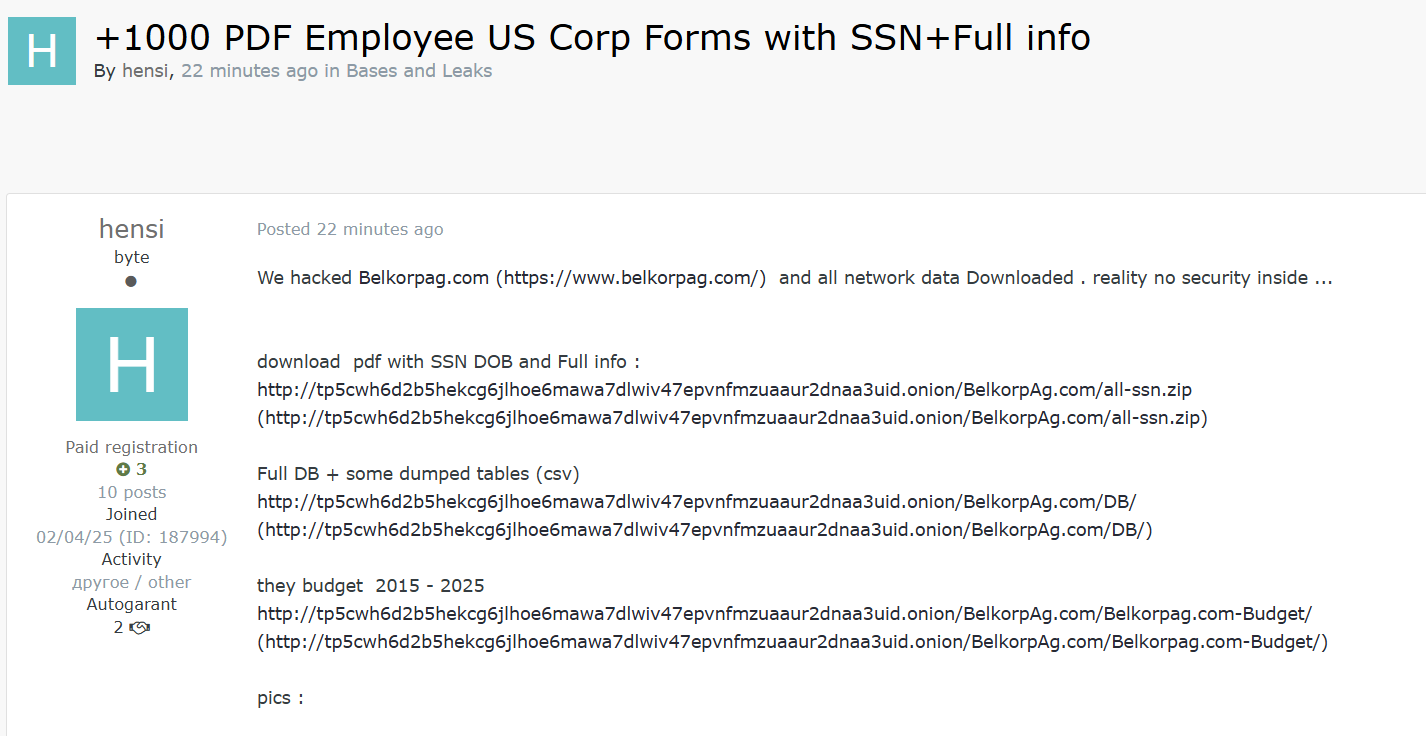Click the small teal H avatar beside the thread title
1426x736 pixels.
click(42, 51)
